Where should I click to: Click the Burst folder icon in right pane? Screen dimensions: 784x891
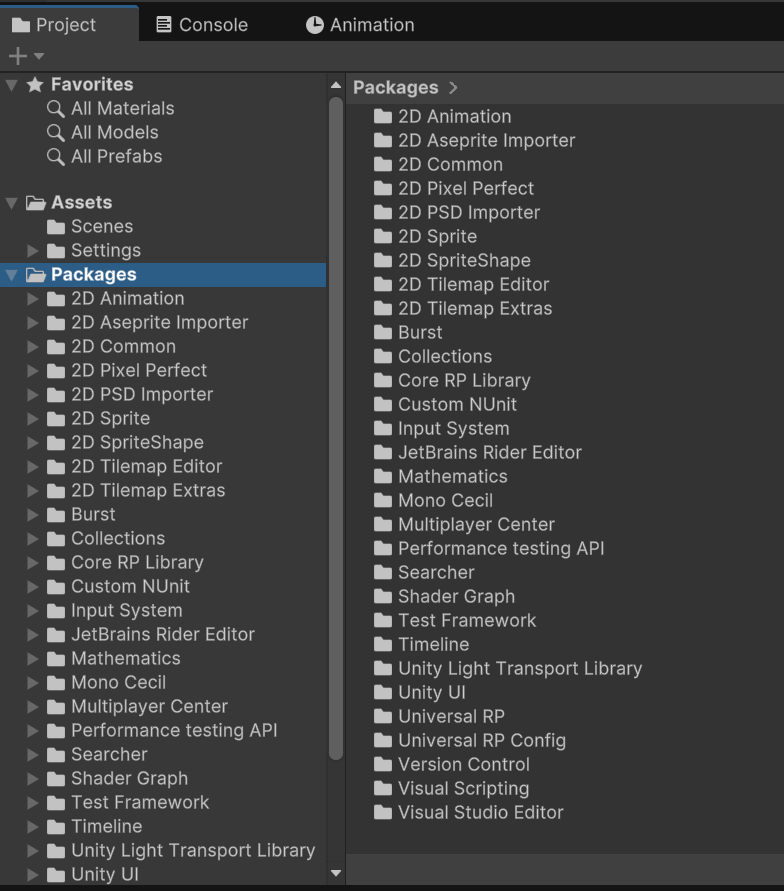click(x=383, y=332)
